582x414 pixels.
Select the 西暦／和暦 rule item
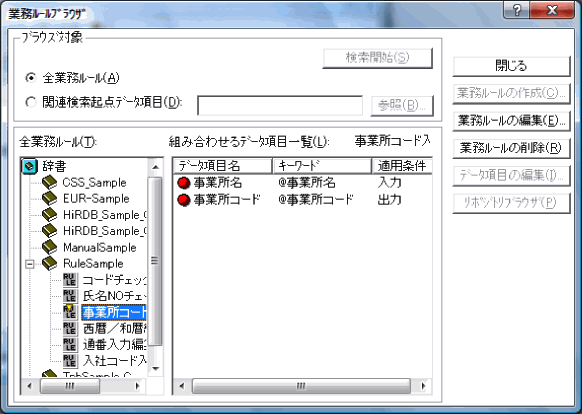(114, 328)
